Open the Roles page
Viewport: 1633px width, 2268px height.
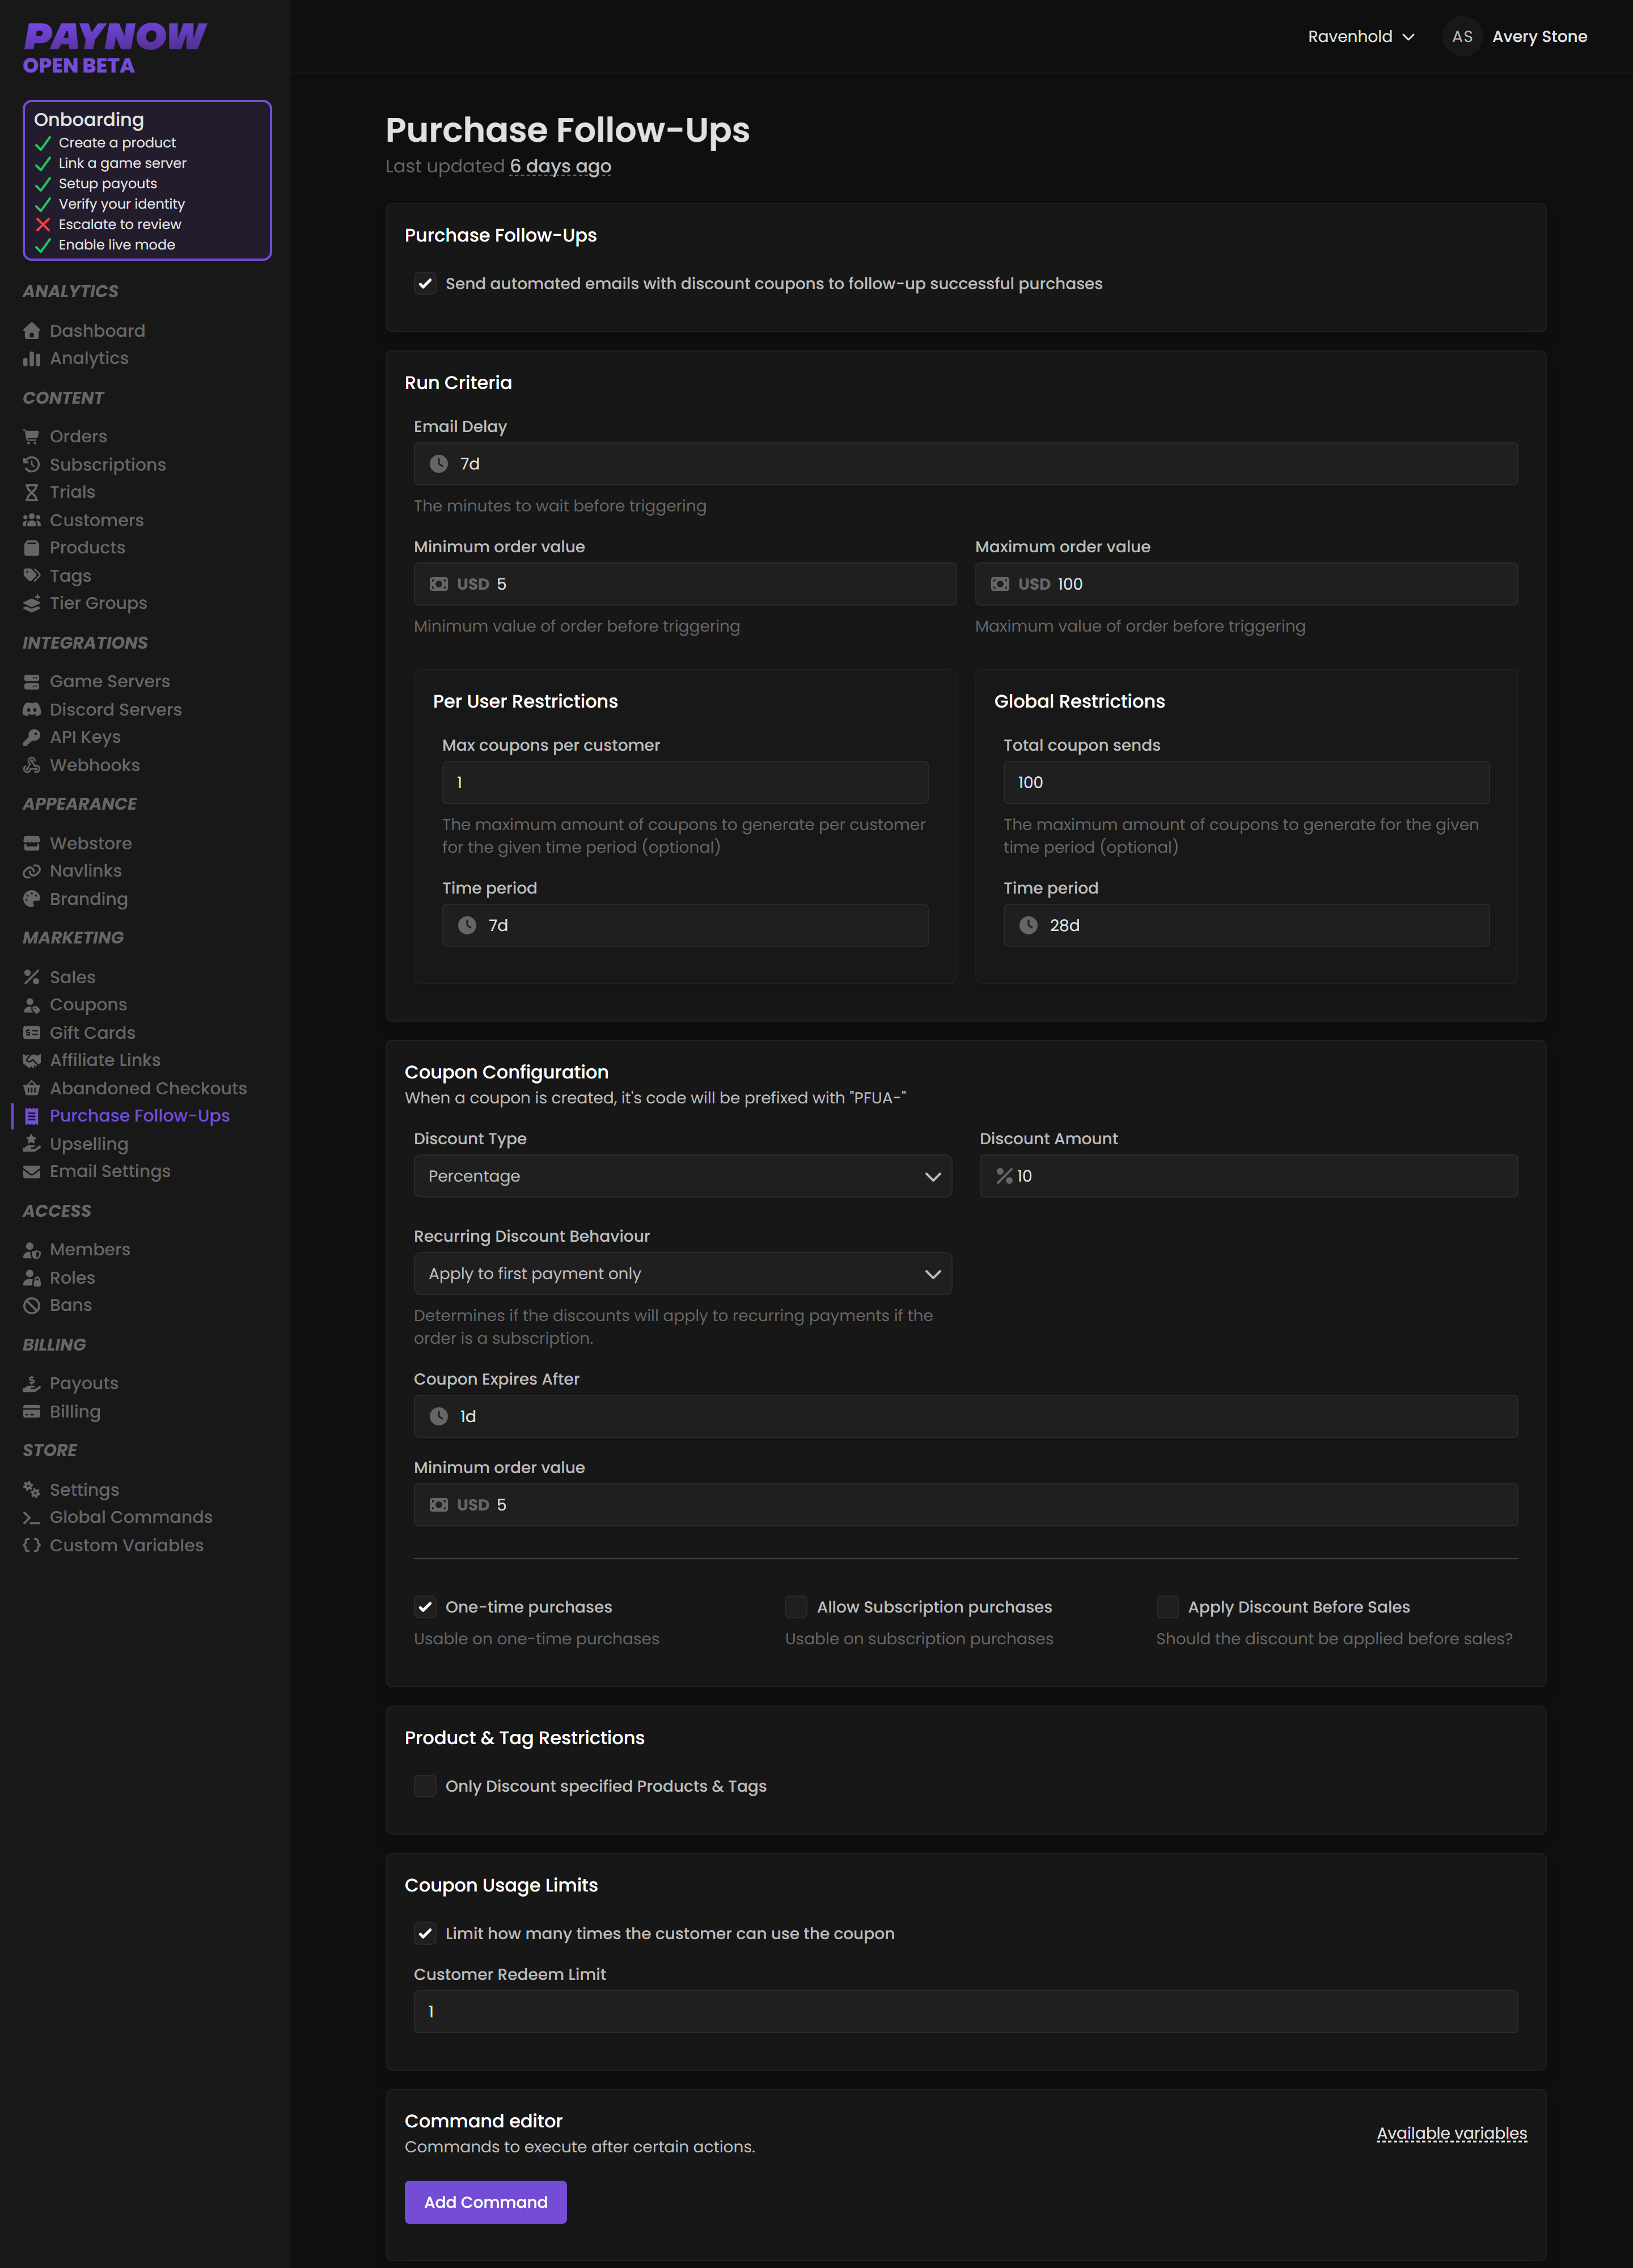[x=72, y=1277]
